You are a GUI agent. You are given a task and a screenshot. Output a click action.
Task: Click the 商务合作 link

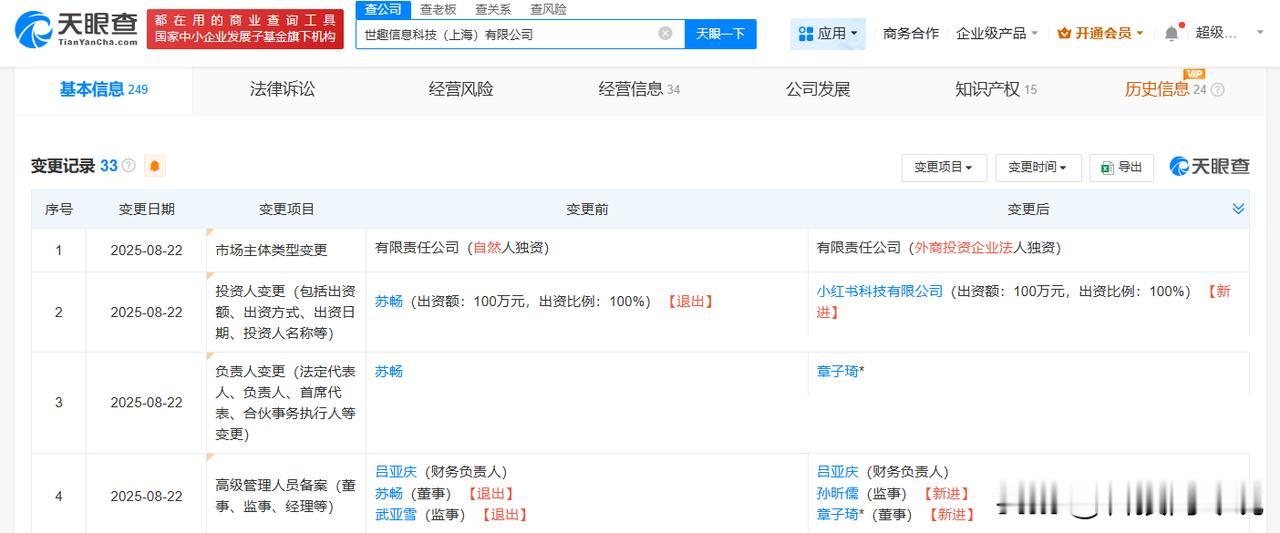click(x=910, y=33)
